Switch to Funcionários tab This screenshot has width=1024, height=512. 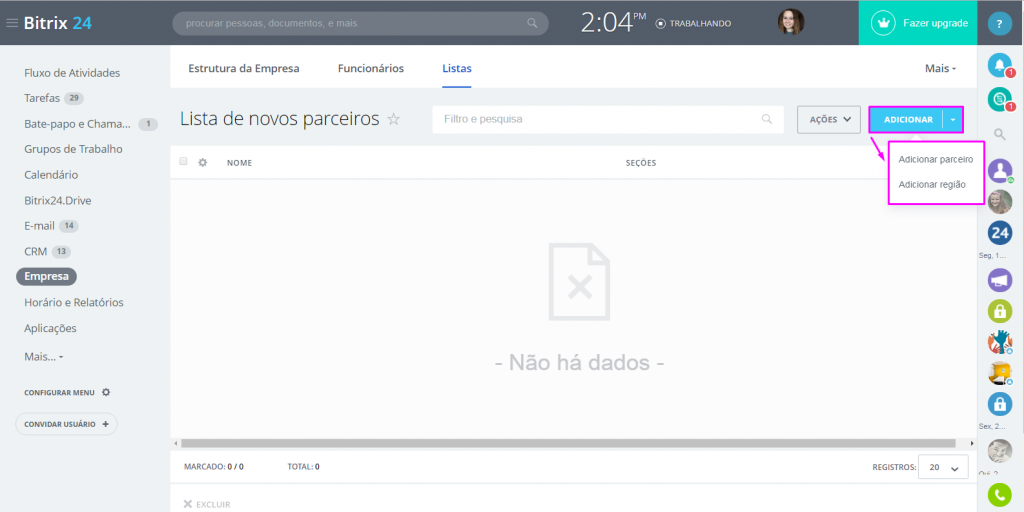pyautogui.click(x=371, y=68)
